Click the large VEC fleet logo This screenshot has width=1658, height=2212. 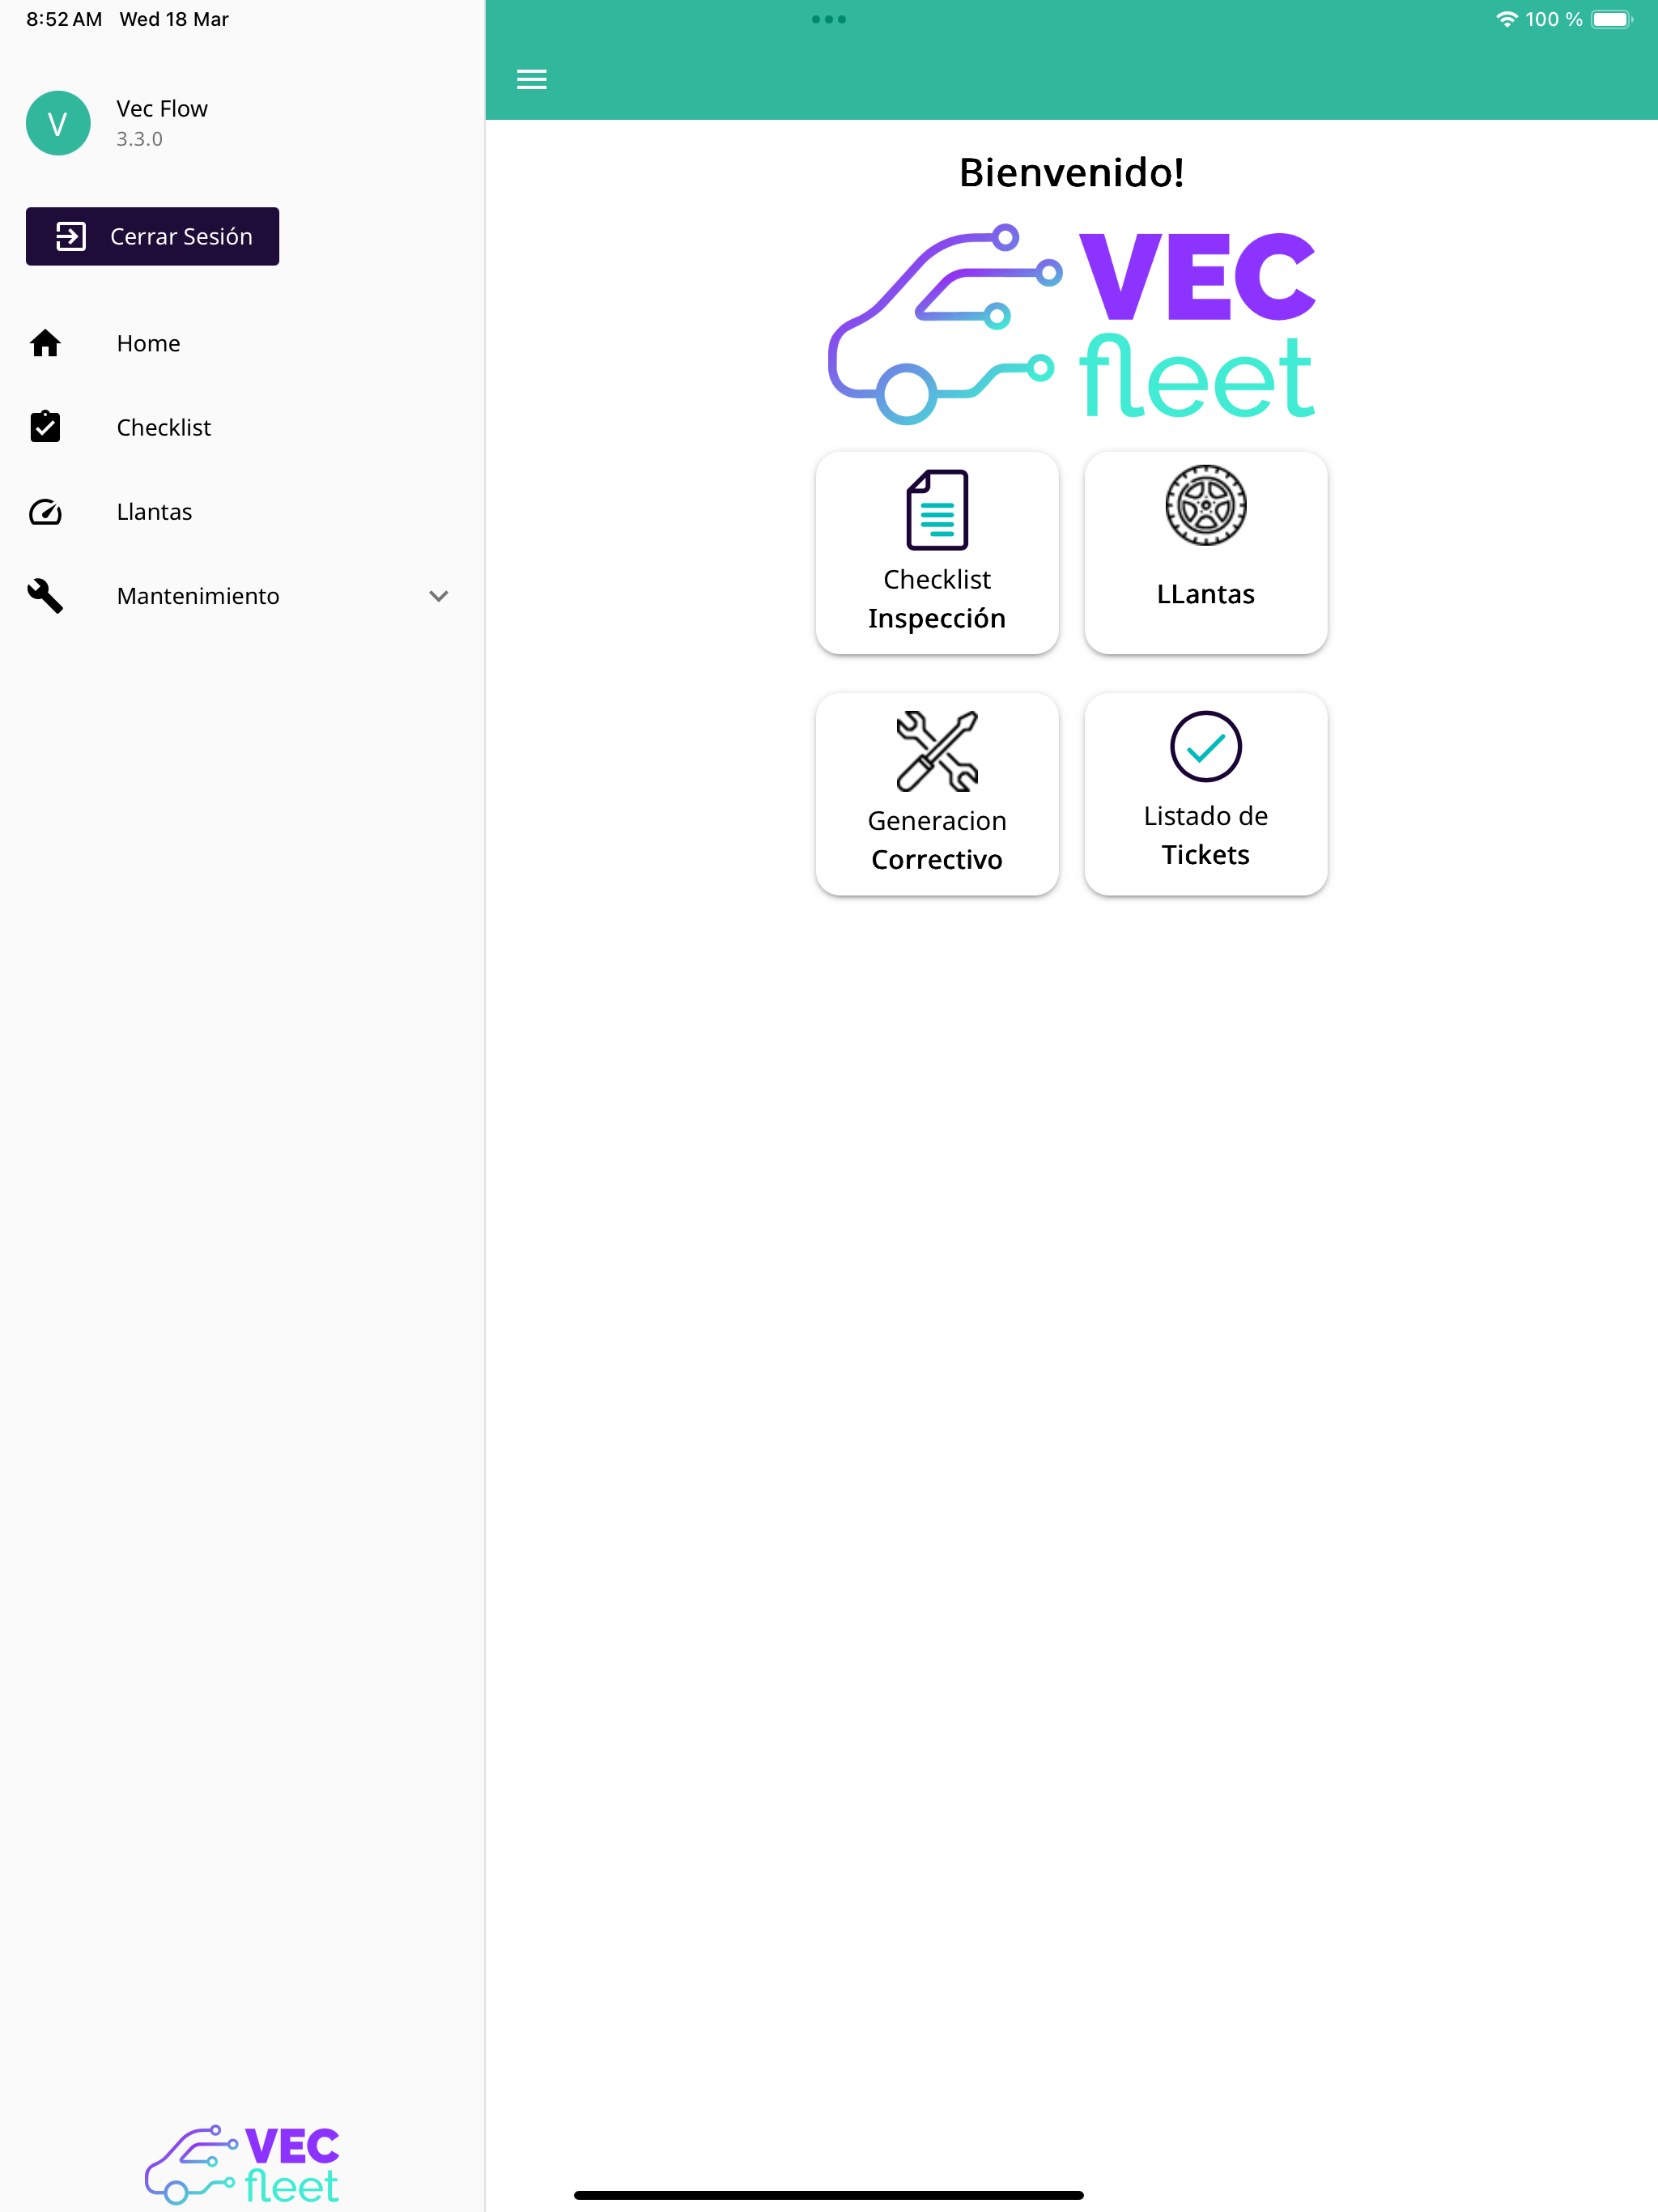point(1071,323)
